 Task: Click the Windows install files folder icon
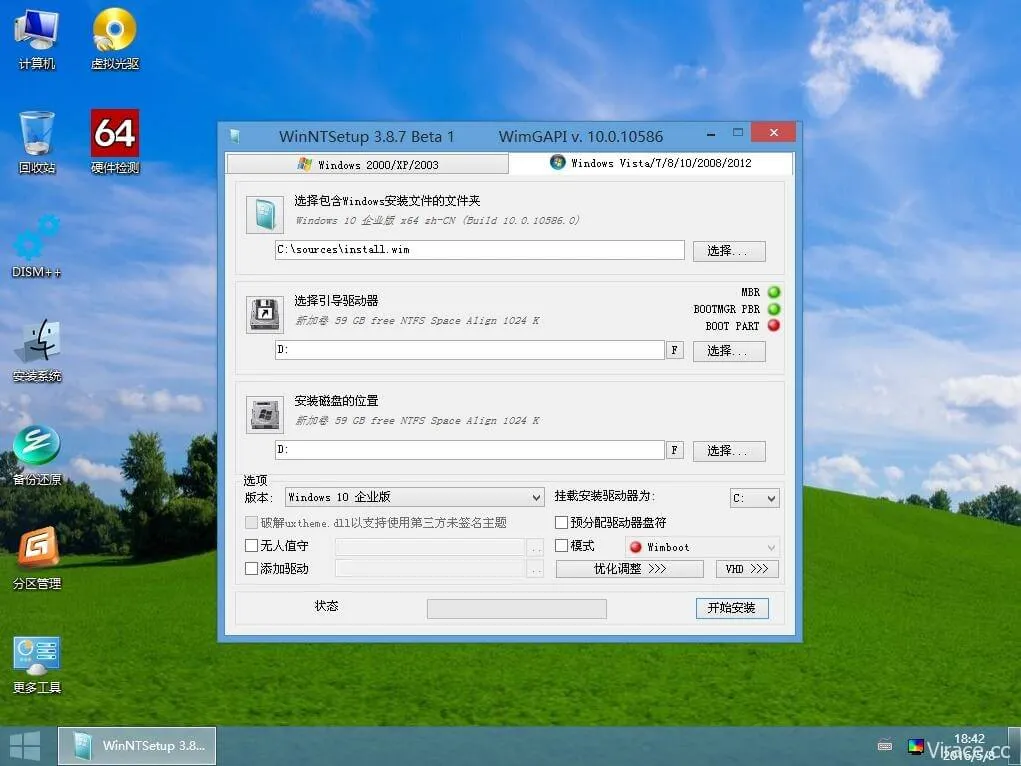(x=264, y=215)
